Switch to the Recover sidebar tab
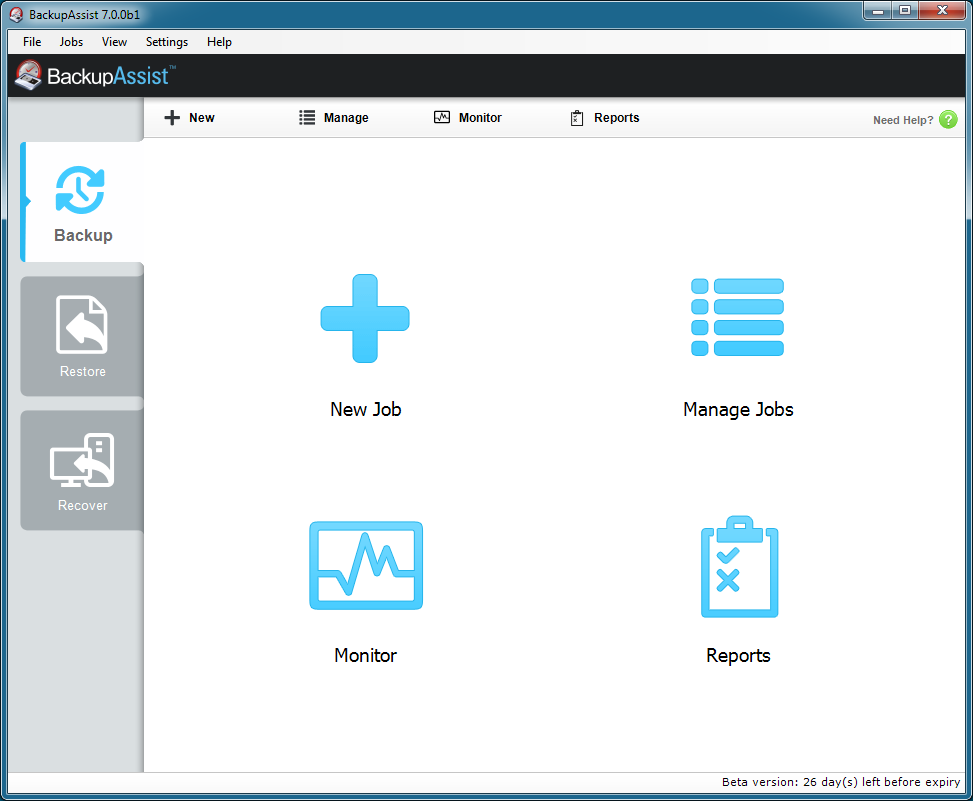Image resolution: width=973 pixels, height=801 pixels. [83, 470]
